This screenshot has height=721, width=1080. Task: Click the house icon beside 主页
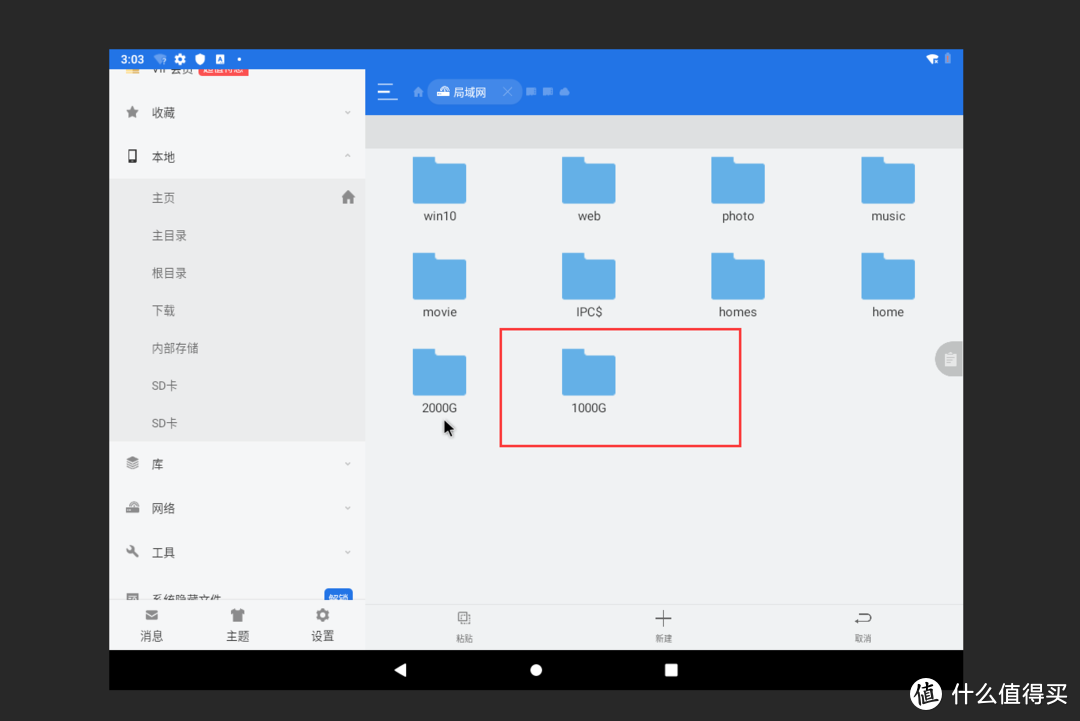pos(348,198)
